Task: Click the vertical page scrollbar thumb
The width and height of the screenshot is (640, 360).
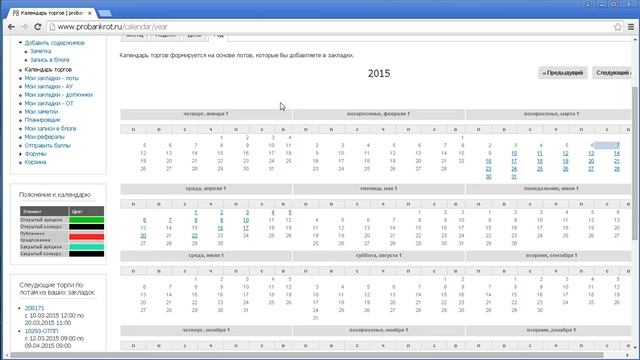Action: tap(635, 163)
